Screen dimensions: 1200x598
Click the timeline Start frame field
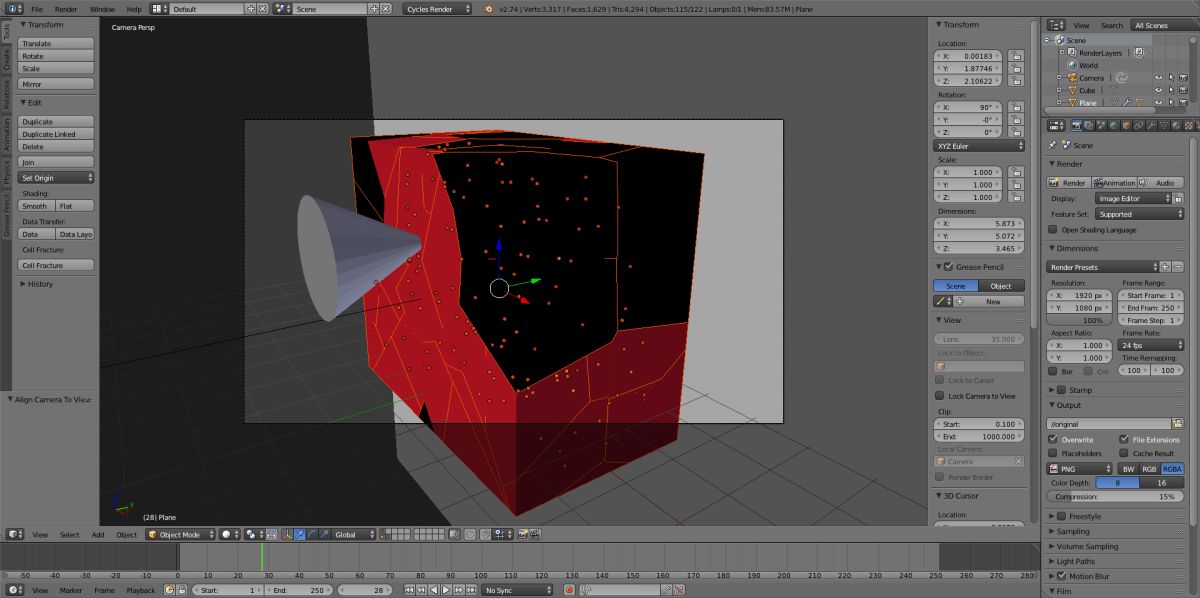pyautogui.click(x=228, y=590)
